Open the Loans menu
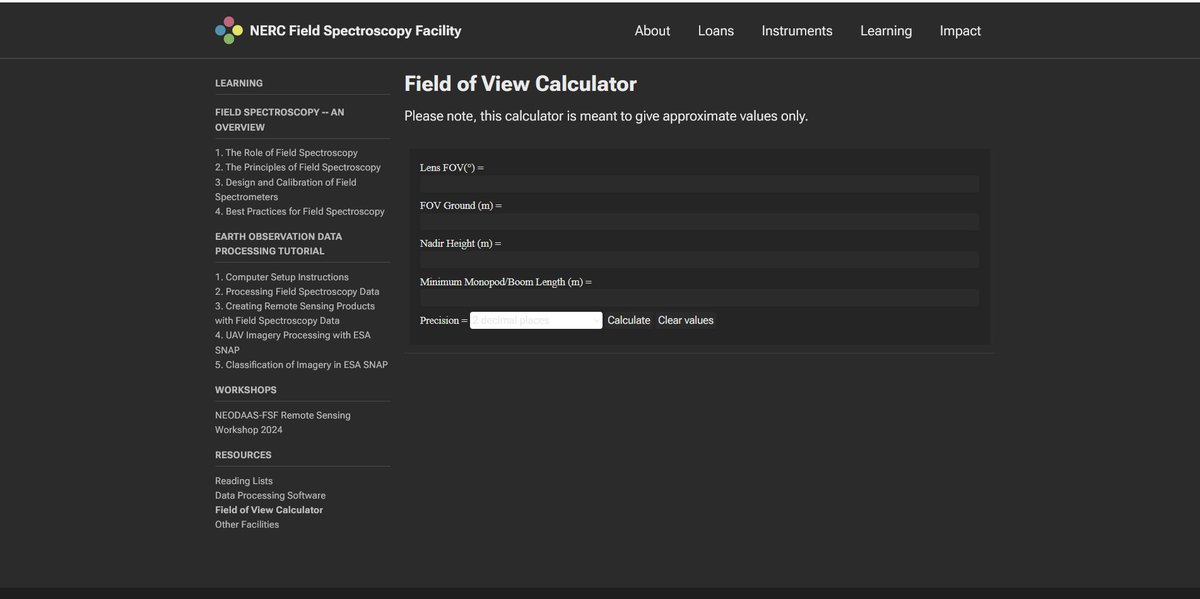1200x599 pixels. tap(716, 31)
